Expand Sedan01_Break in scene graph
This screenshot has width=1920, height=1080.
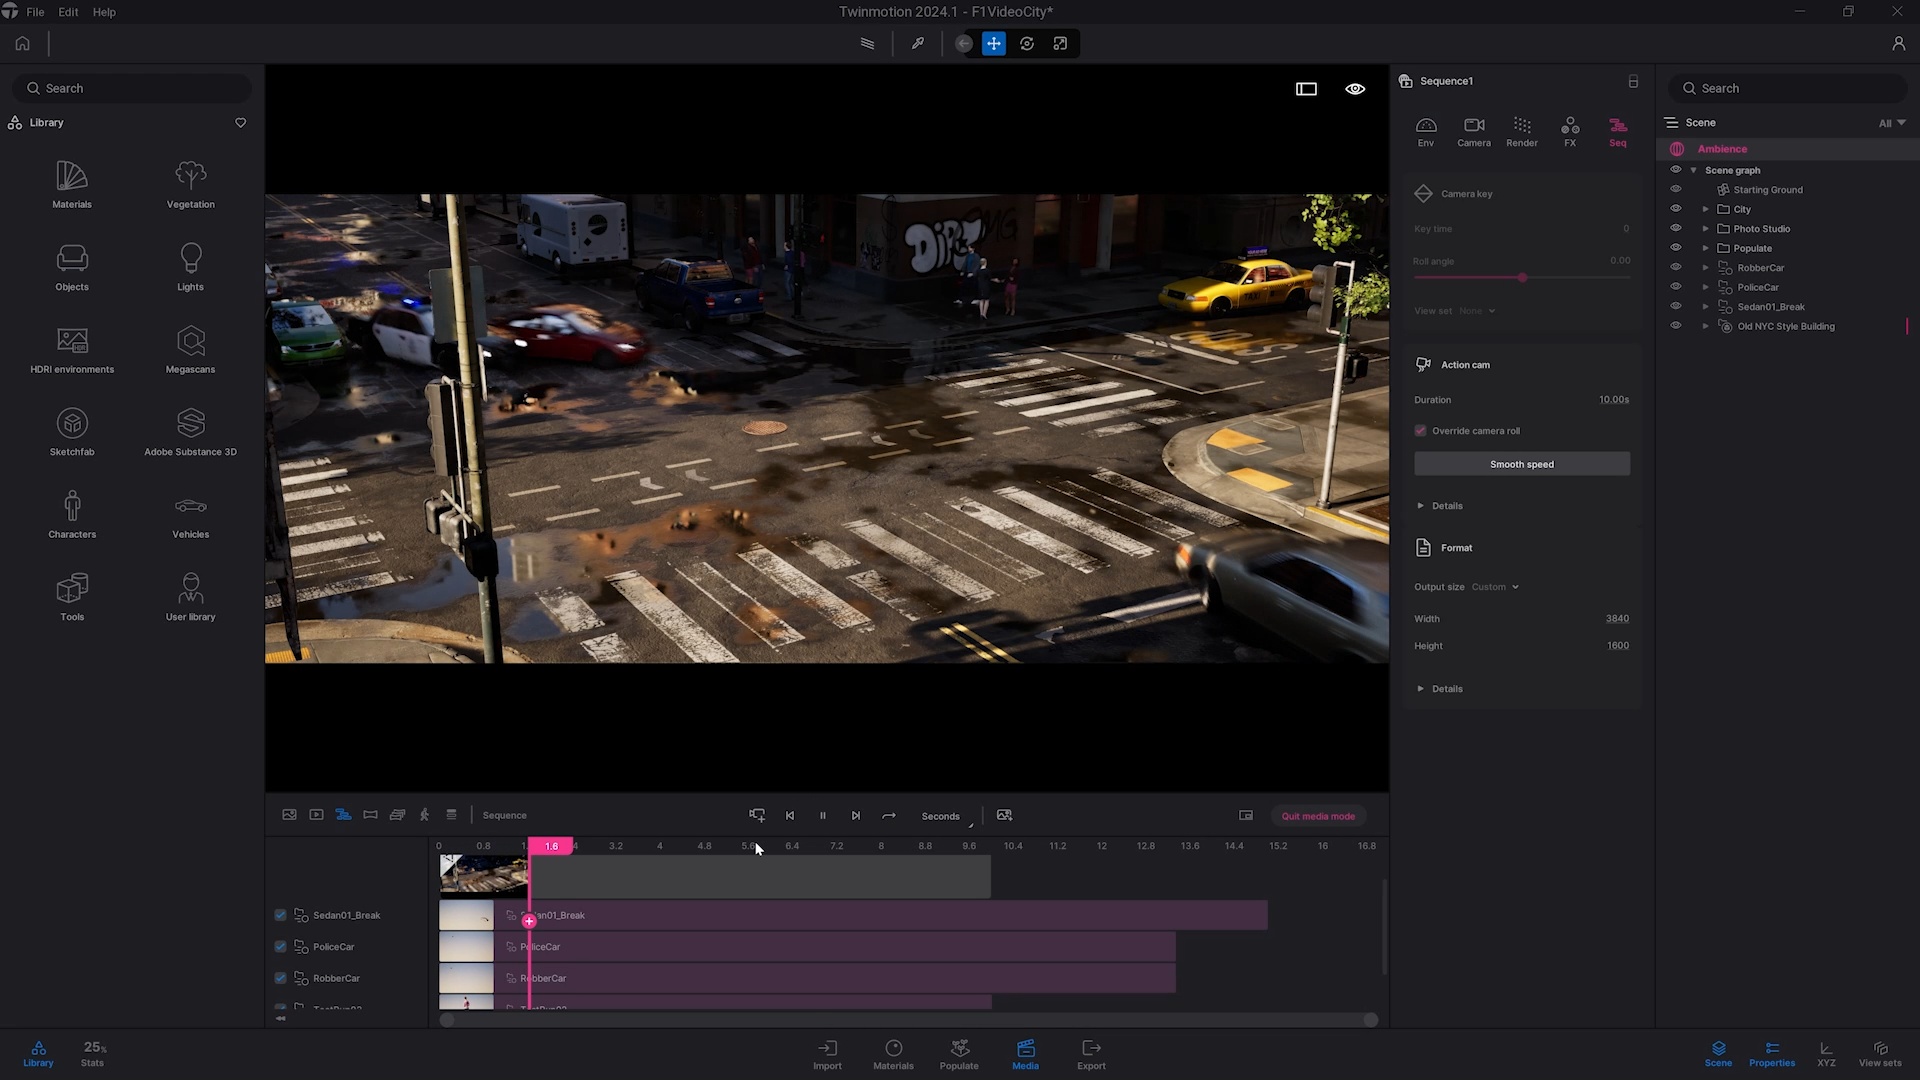point(1706,307)
